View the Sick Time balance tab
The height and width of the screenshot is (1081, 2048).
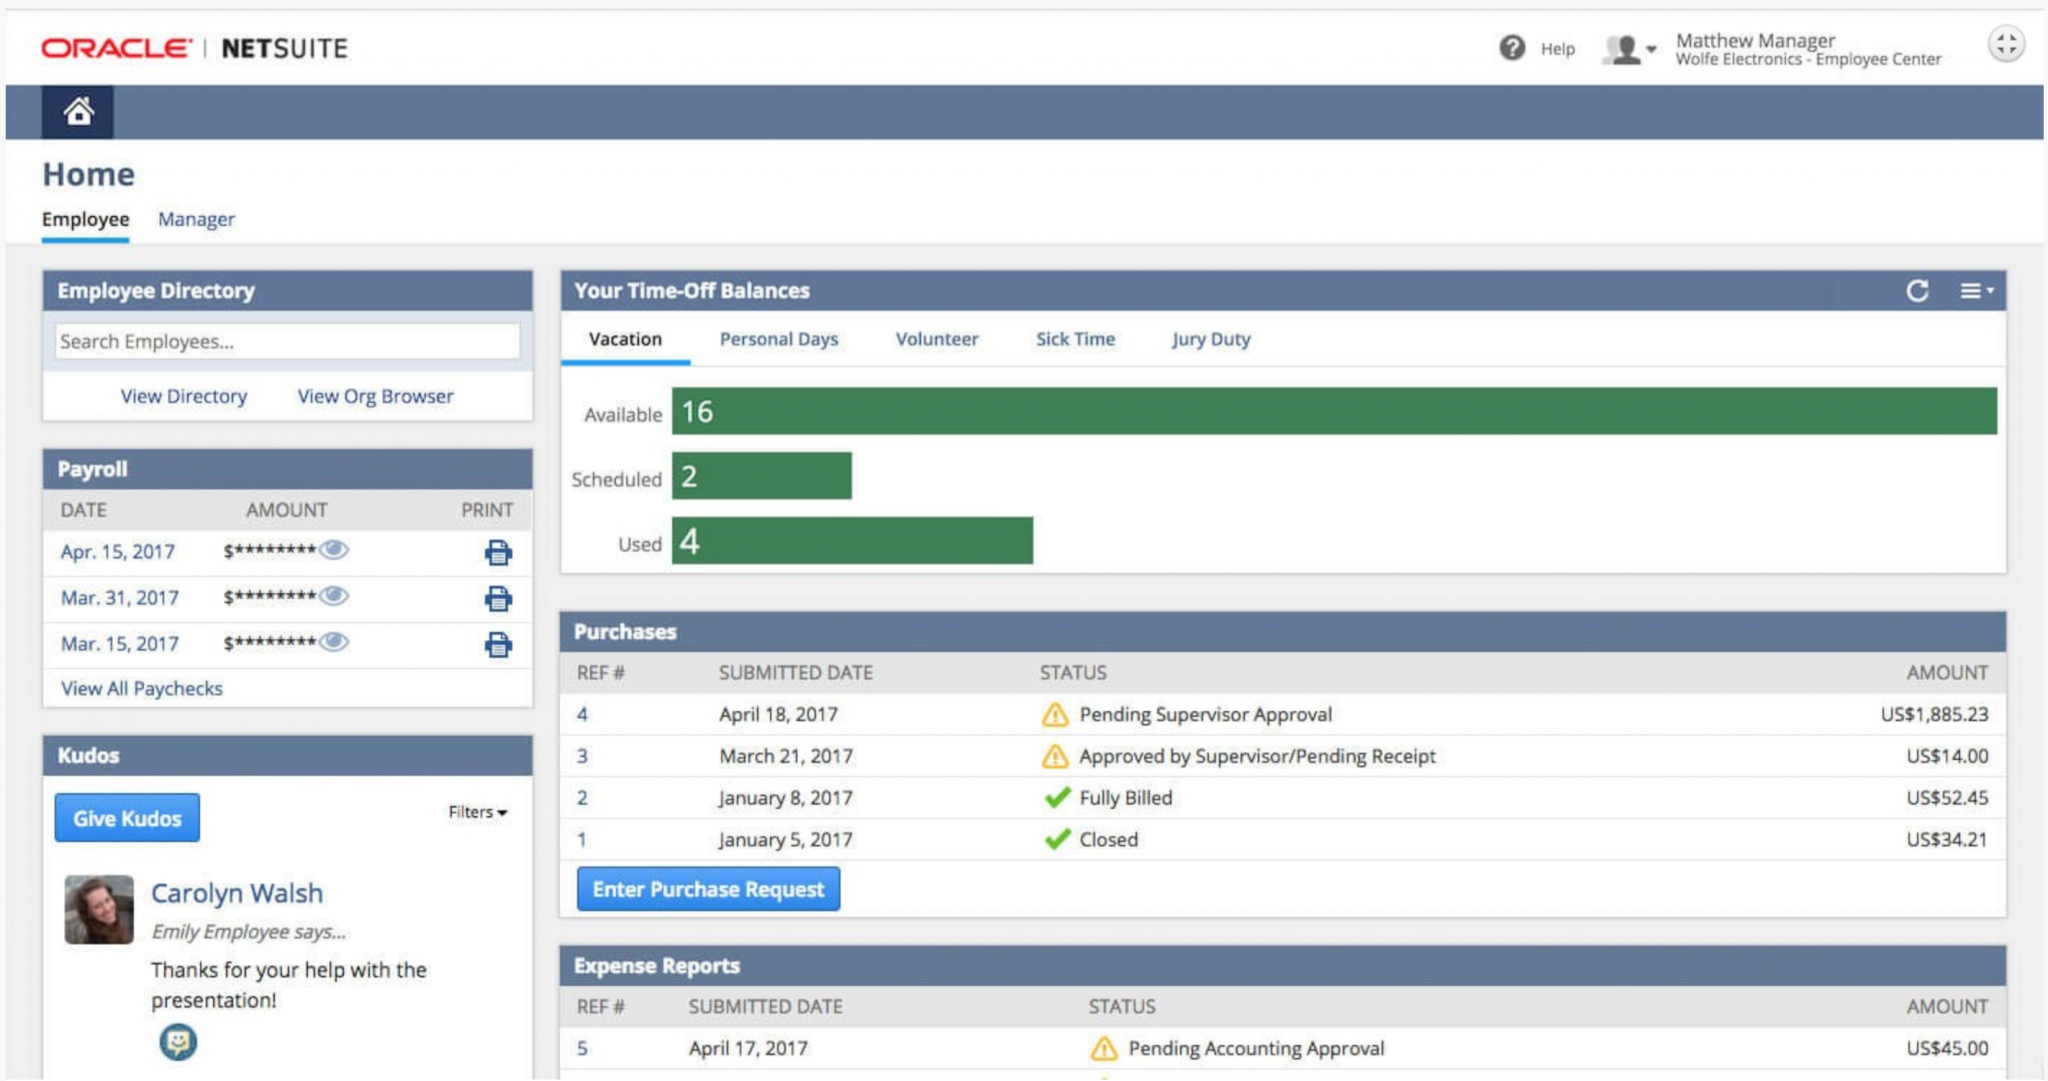[x=1075, y=339]
